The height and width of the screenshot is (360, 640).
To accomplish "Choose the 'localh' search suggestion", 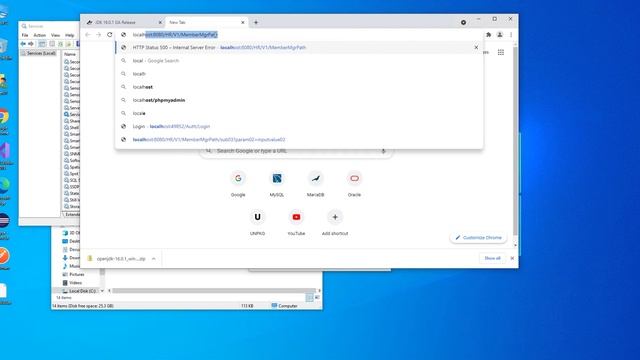I will (299, 74).
